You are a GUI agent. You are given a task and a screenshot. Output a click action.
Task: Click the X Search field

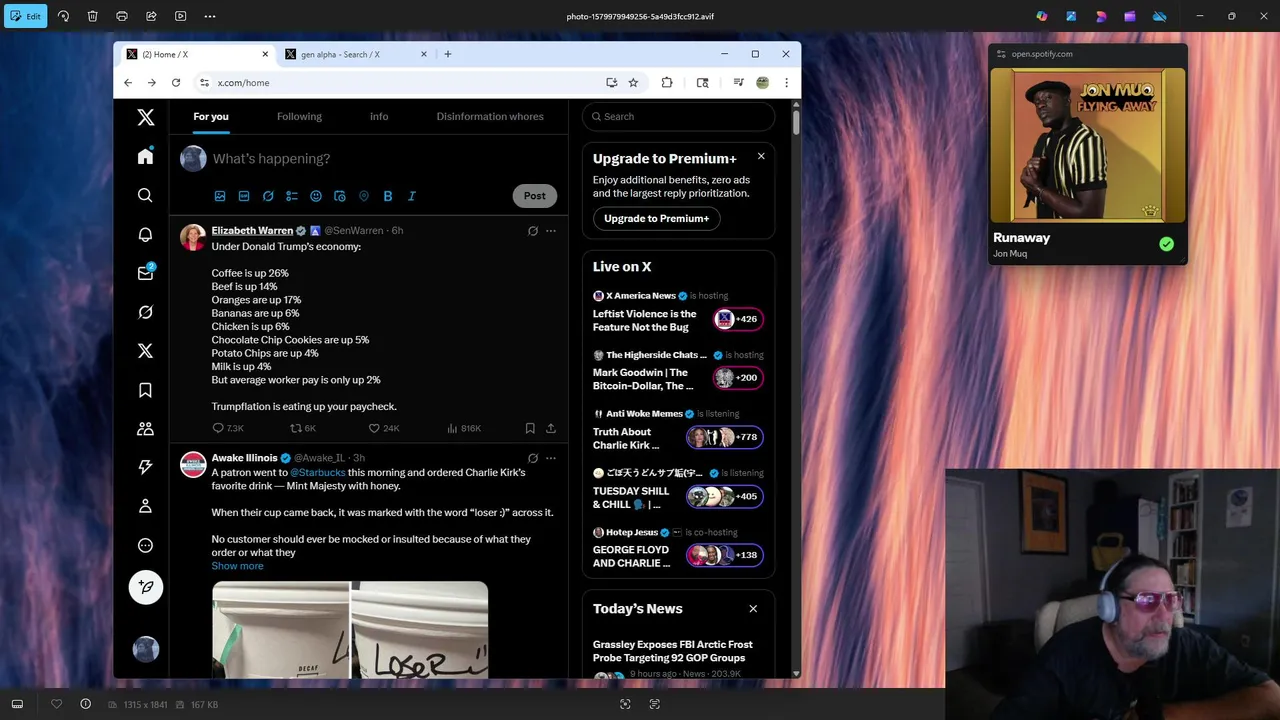(678, 117)
